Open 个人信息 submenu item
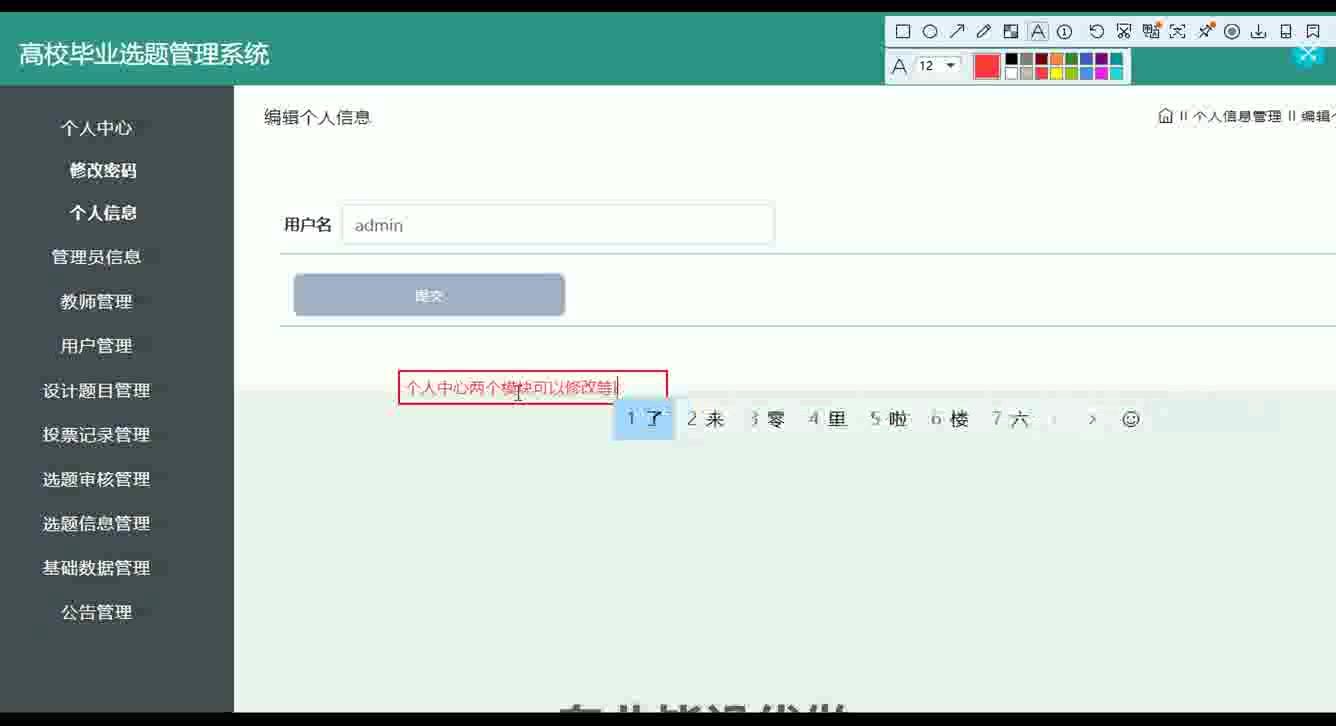This screenshot has height=726, width=1336. tap(103, 212)
